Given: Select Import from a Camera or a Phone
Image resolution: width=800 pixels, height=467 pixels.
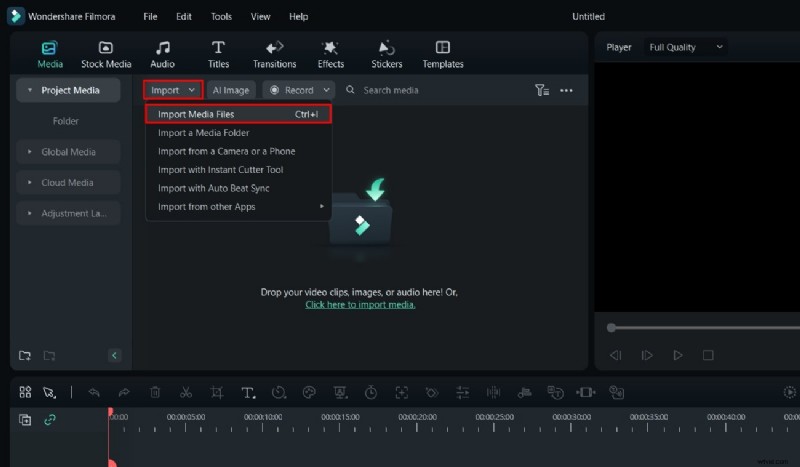Looking at the screenshot, I should 238,151.
